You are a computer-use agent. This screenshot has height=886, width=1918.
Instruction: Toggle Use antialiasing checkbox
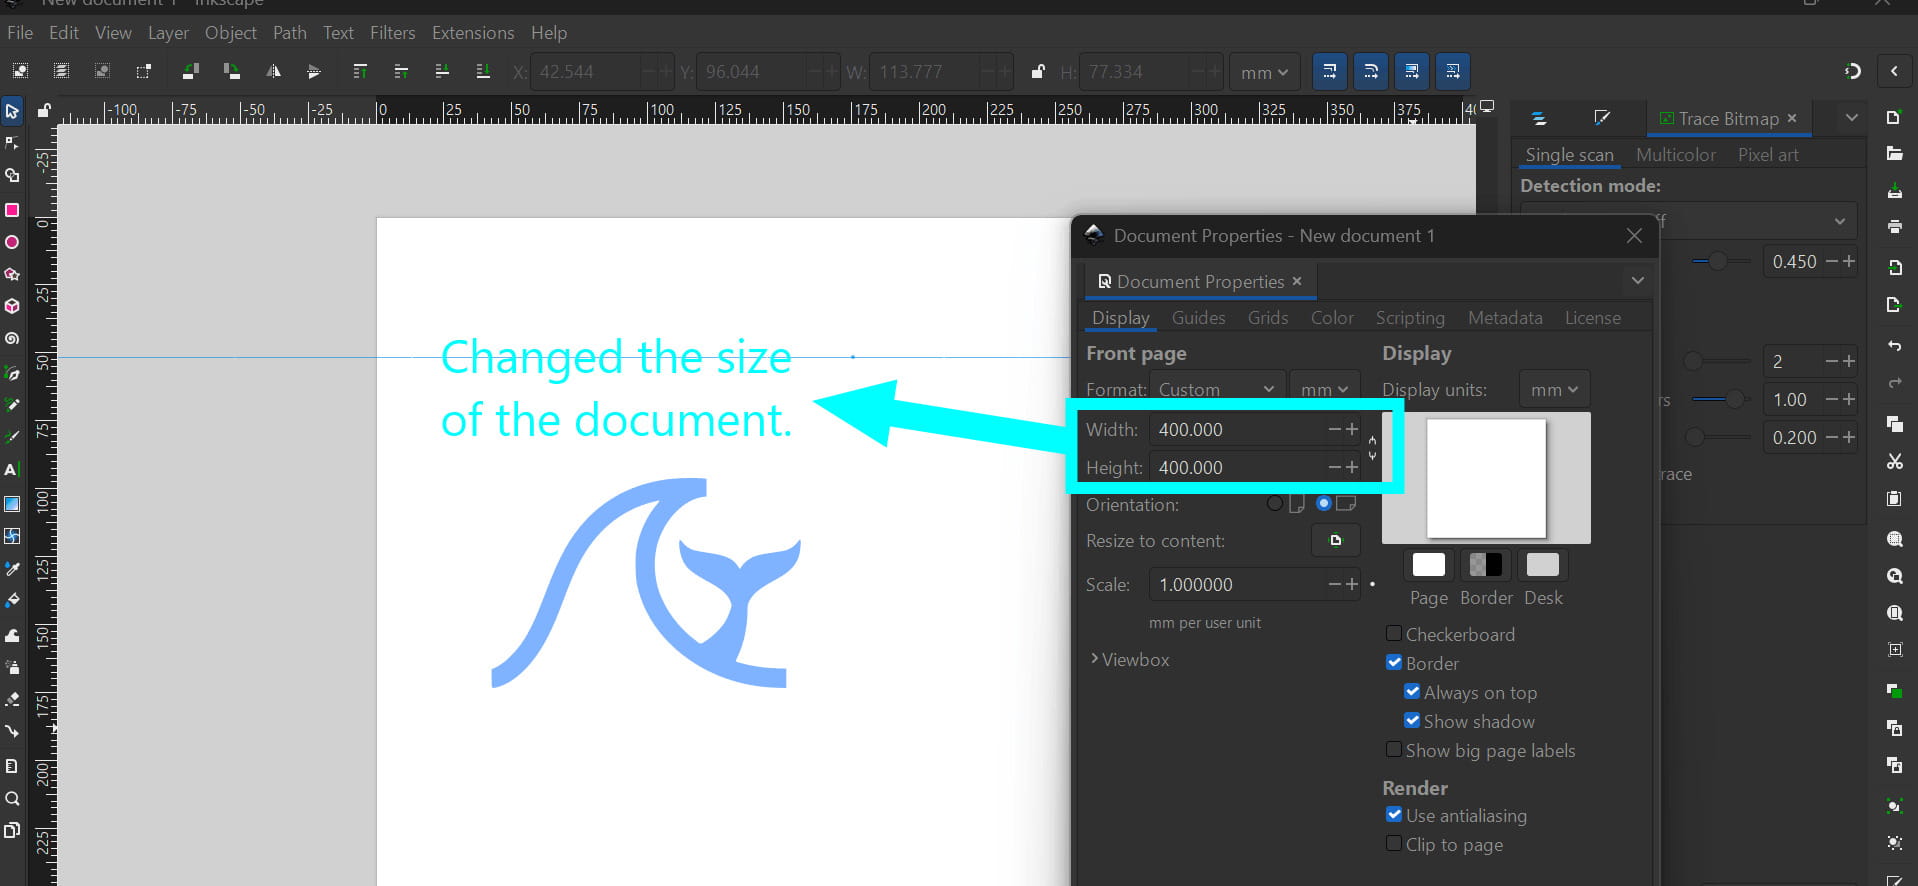click(1394, 815)
